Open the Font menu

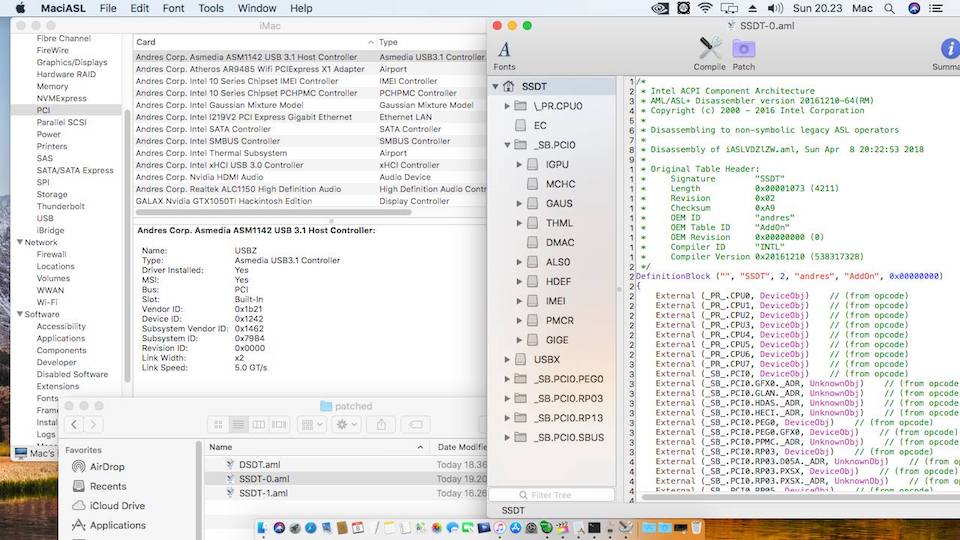coord(173,9)
